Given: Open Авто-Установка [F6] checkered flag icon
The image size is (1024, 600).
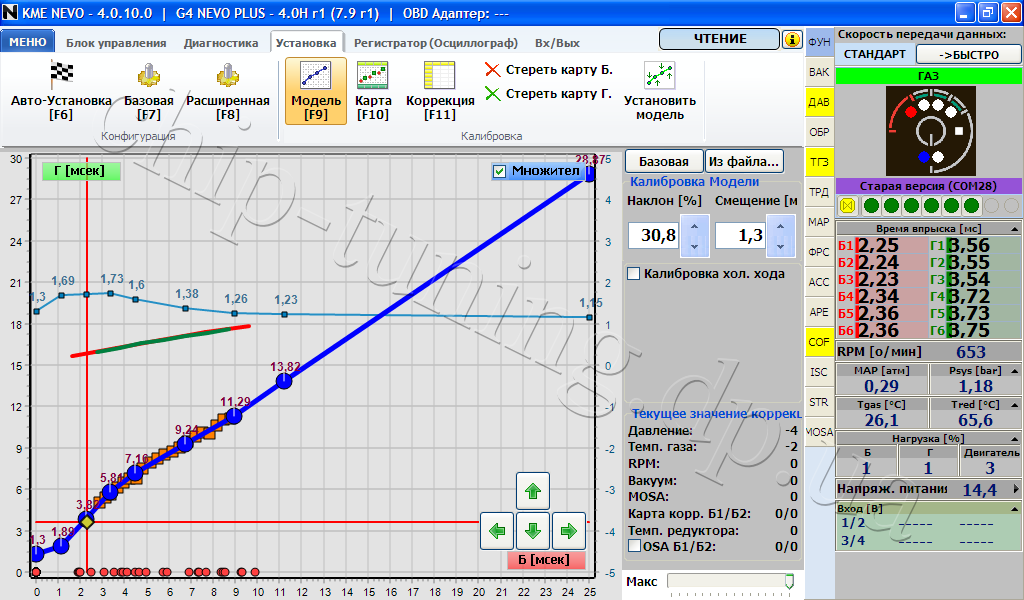Looking at the screenshot, I should coord(61,75).
